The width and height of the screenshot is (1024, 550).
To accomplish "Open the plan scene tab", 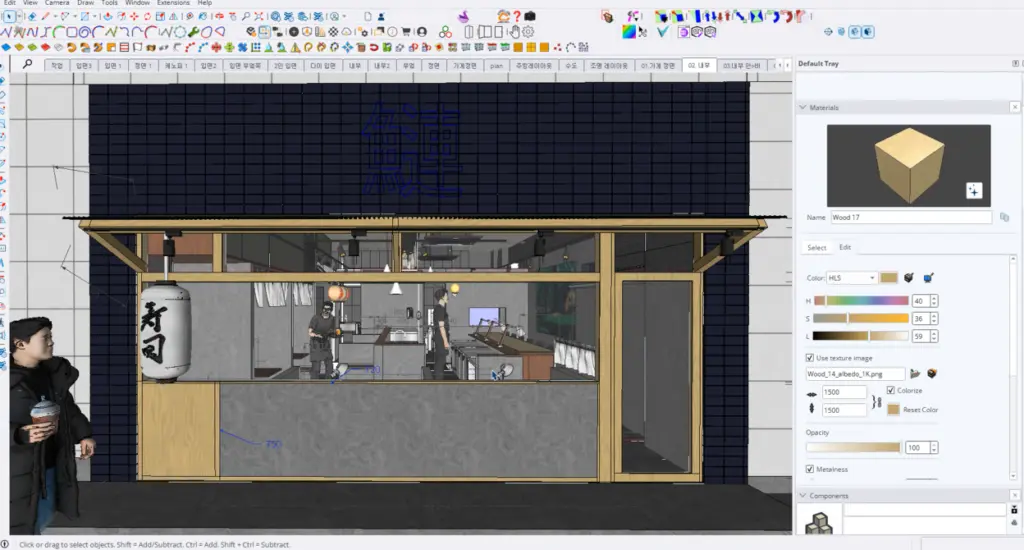I will 496,66.
